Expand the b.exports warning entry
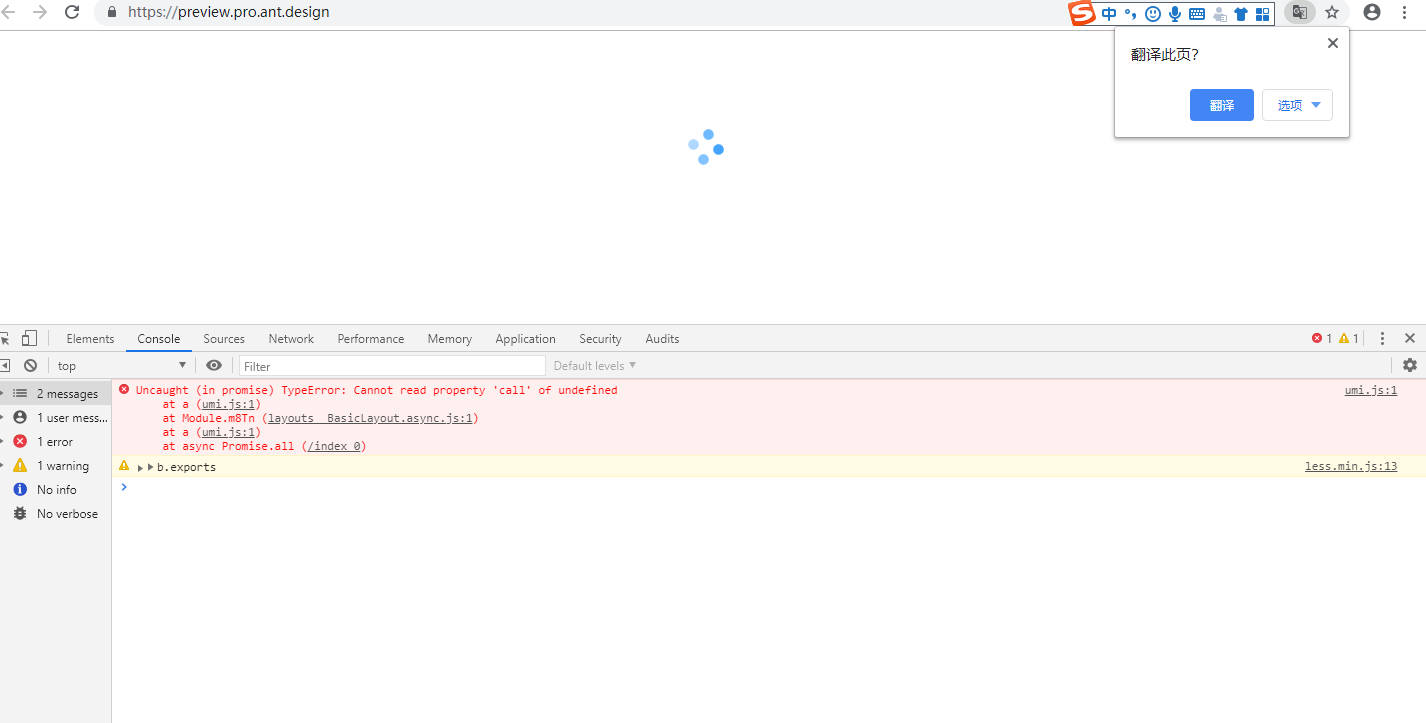The width and height of the screenshot is (1426, 723). click(141, 468)
